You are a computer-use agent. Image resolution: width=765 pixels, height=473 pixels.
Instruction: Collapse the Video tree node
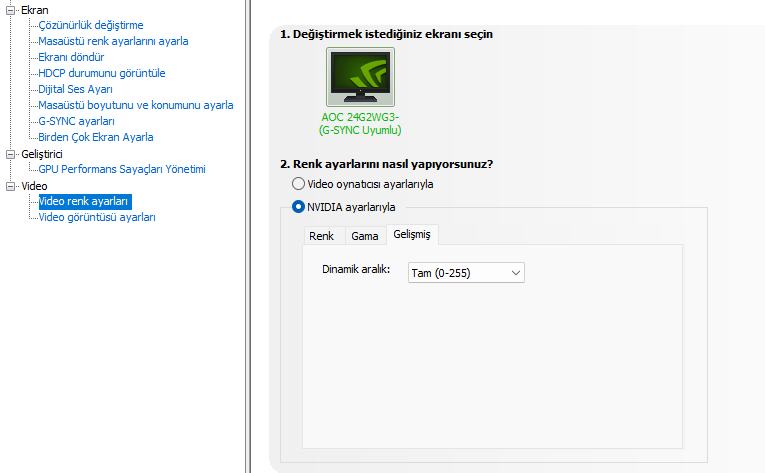[10, 186]
